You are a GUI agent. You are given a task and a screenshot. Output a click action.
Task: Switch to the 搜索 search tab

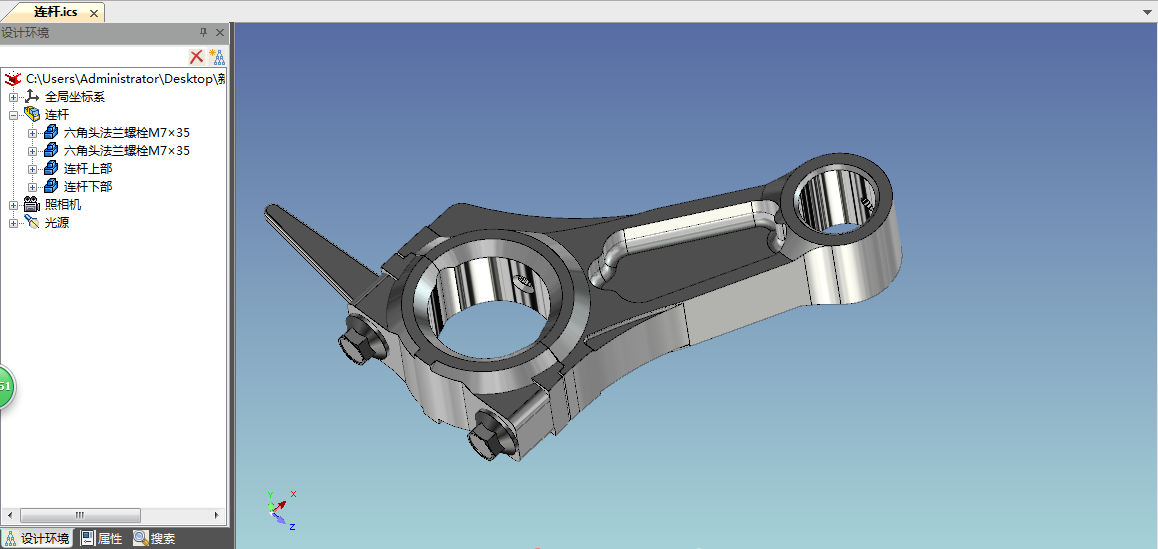[155, 539]
